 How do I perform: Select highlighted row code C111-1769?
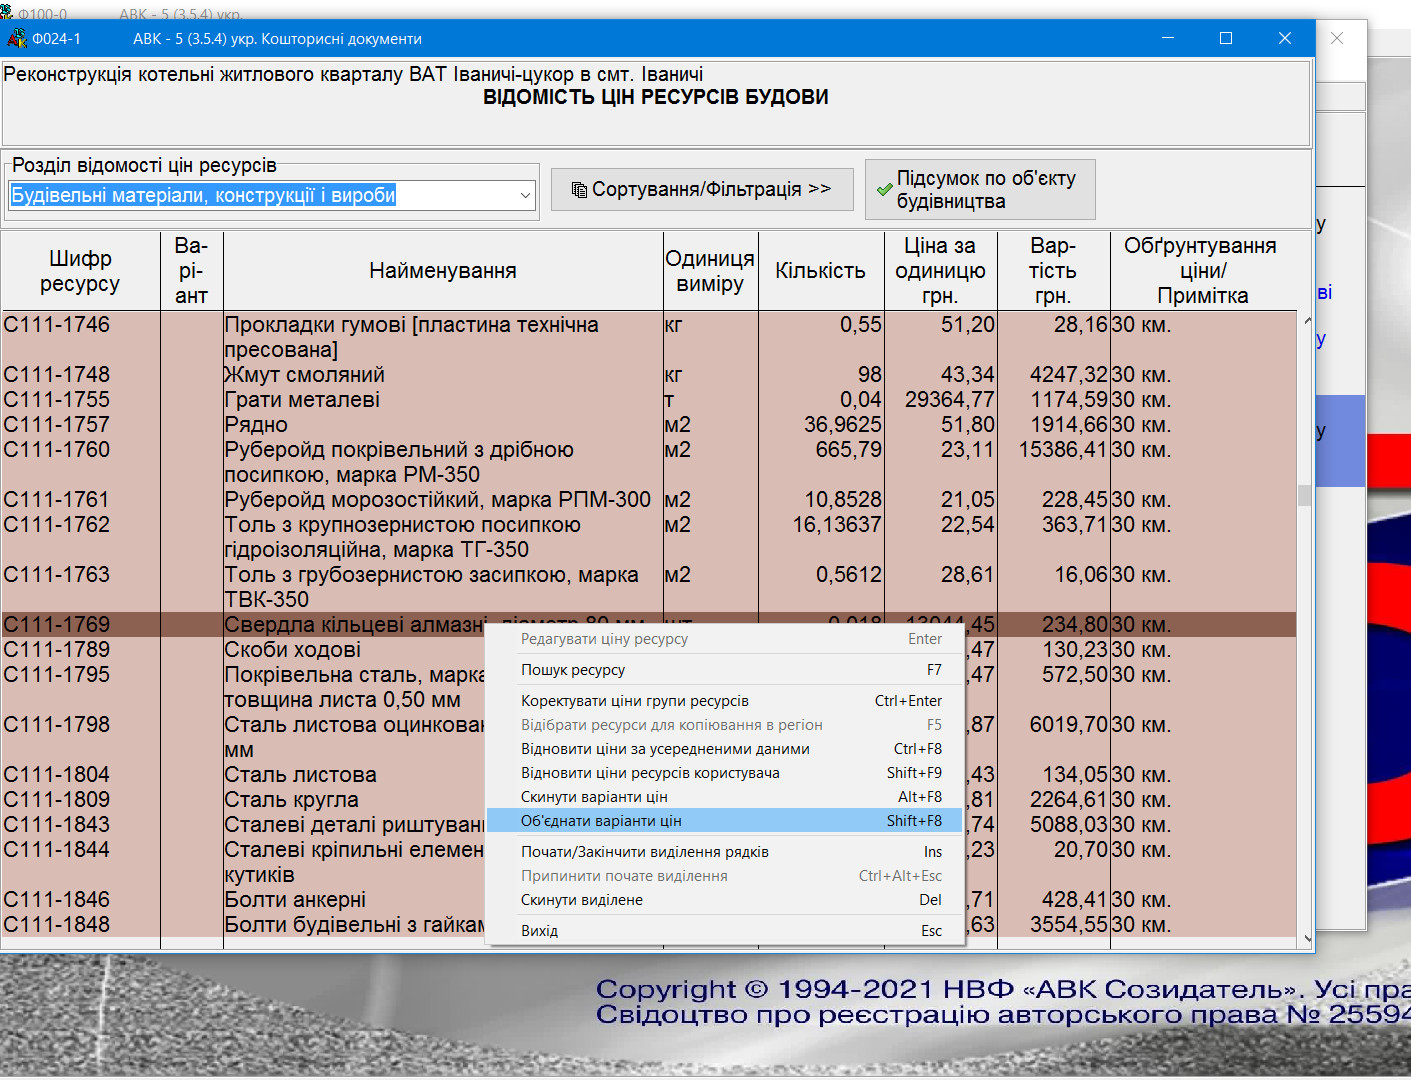[57, 625]
